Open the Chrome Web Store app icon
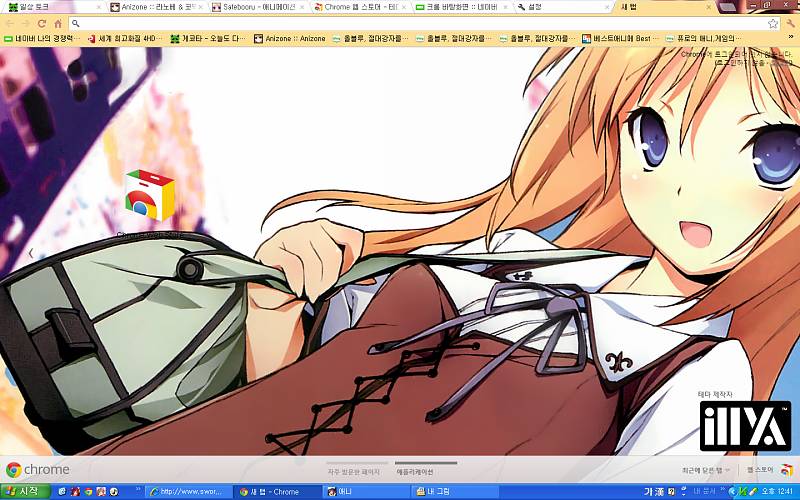Viewport: 800px width, 500px height. coord(149,196)
